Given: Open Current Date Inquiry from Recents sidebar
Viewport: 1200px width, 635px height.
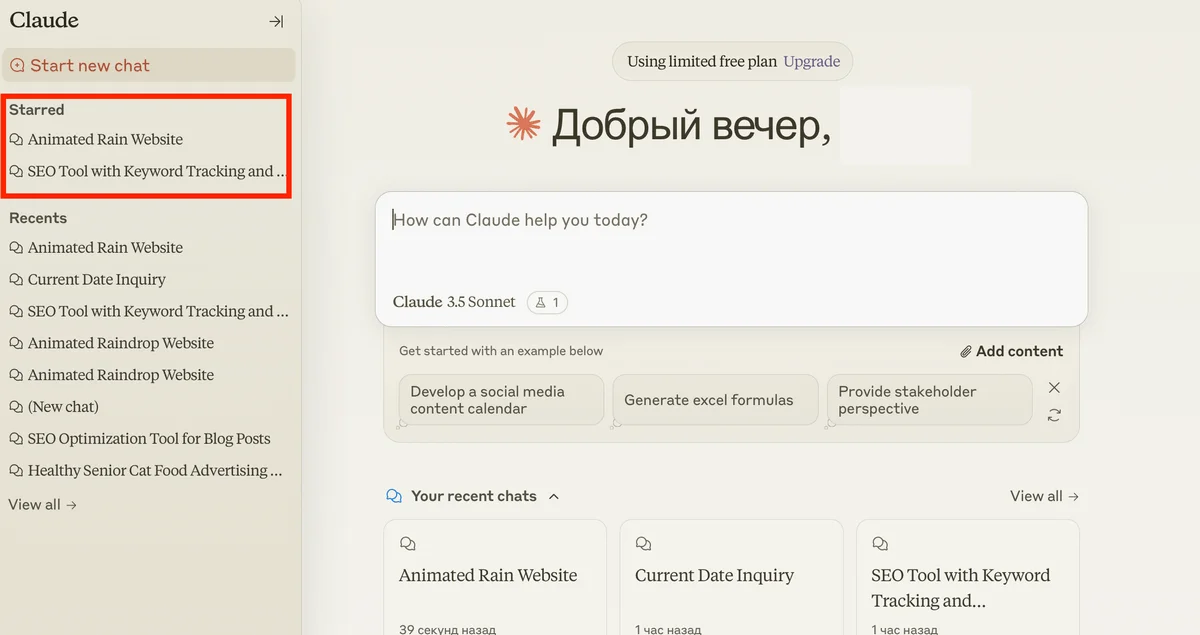Looking at the screenshot, I should pyautogui.click(x=96, y=280).
